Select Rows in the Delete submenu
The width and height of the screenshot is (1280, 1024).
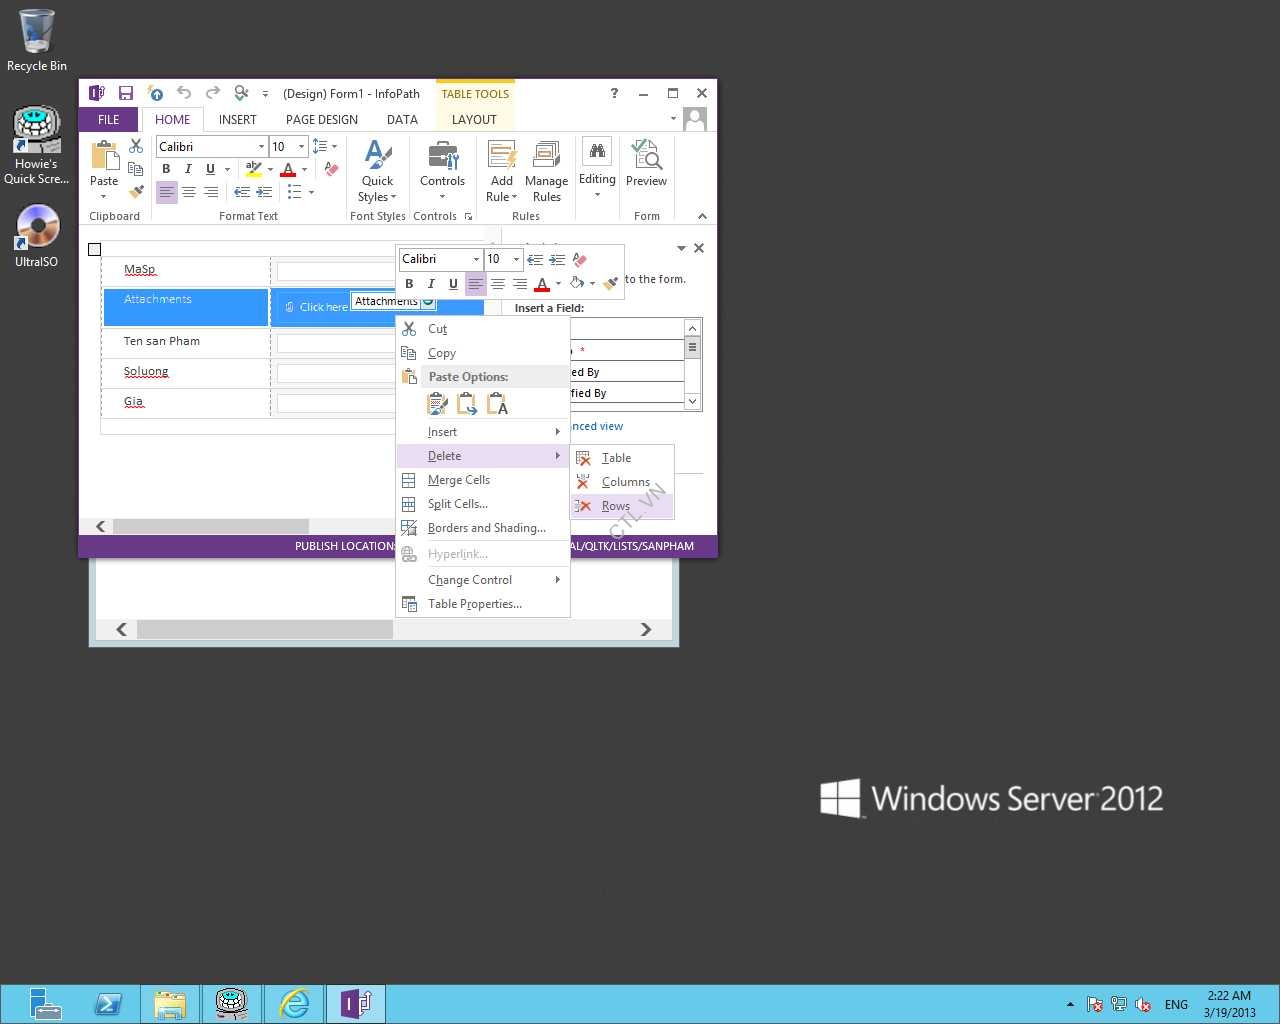click(x=616, y=506)
